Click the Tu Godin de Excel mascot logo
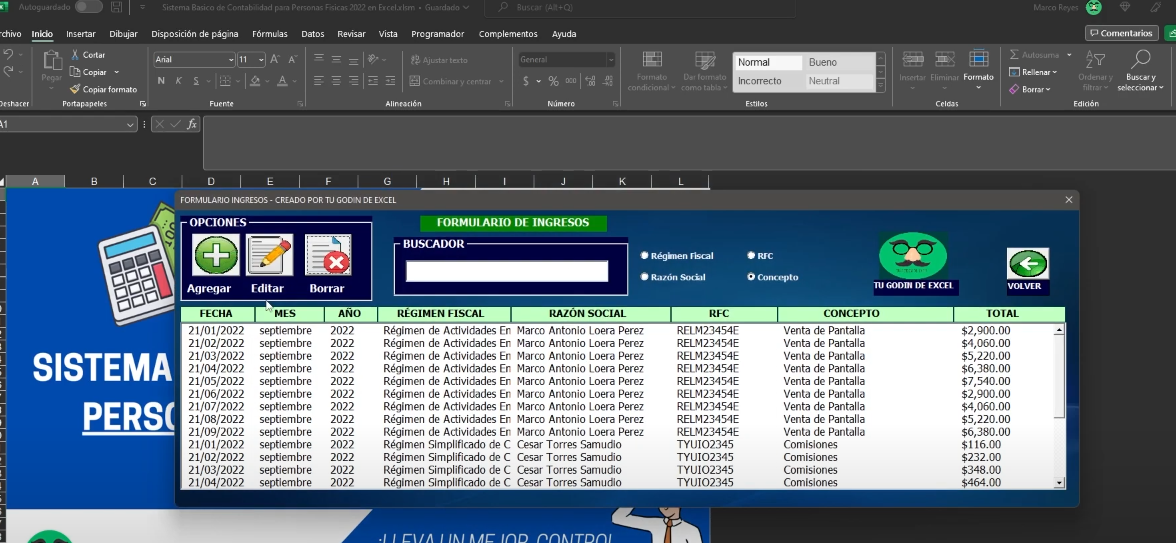Viewport: 1176px width, 543px height. (x=913, y=256)
